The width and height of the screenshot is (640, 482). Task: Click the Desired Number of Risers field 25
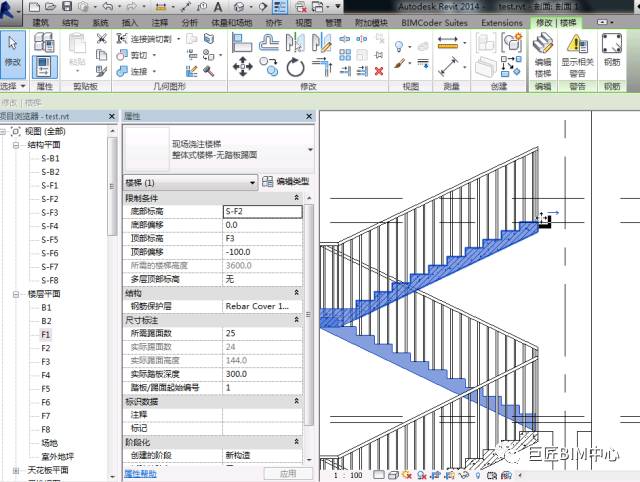[x=263, y=333]
